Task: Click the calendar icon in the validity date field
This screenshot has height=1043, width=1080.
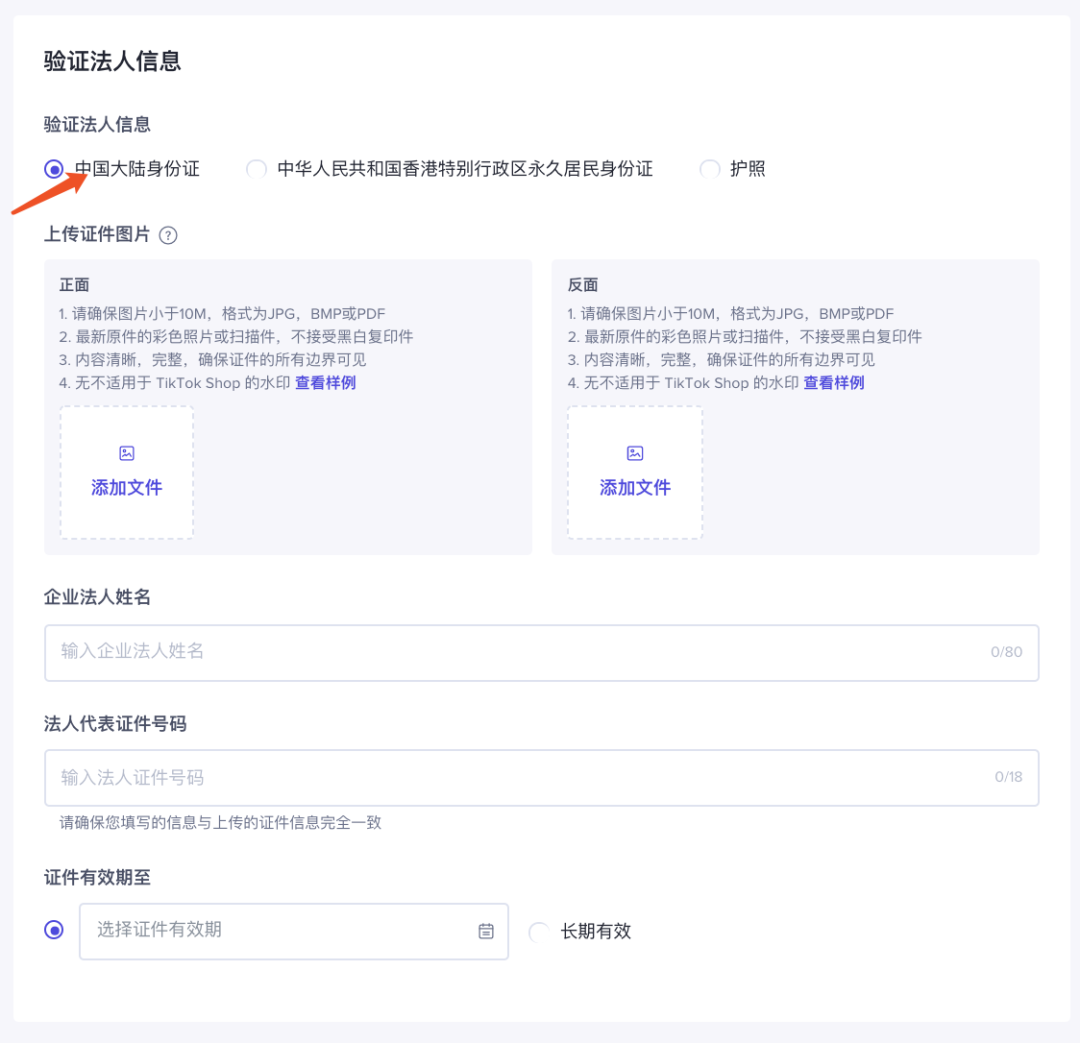Action: (486, 931)
